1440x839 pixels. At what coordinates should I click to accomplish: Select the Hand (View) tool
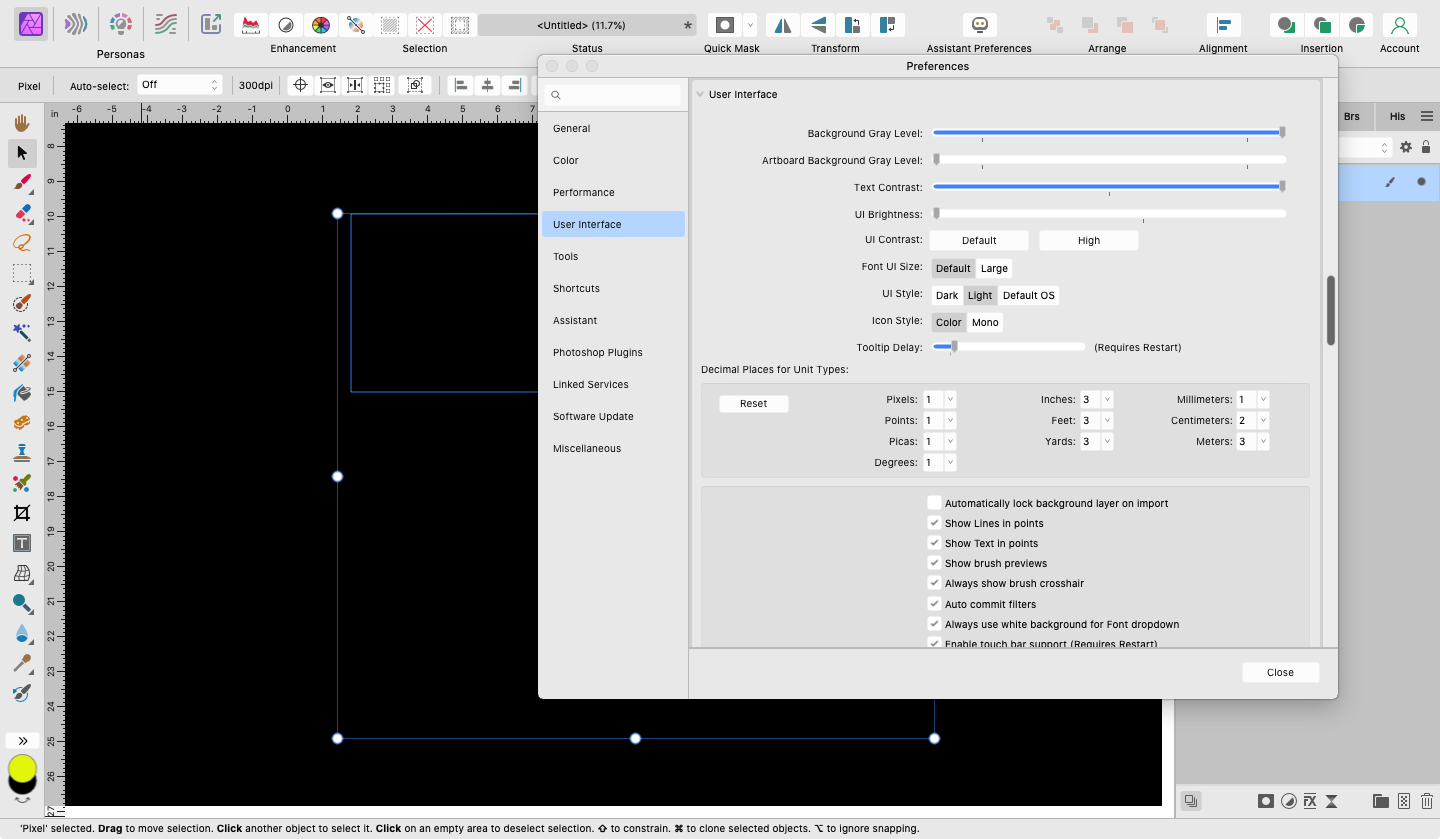click(22, 123)
